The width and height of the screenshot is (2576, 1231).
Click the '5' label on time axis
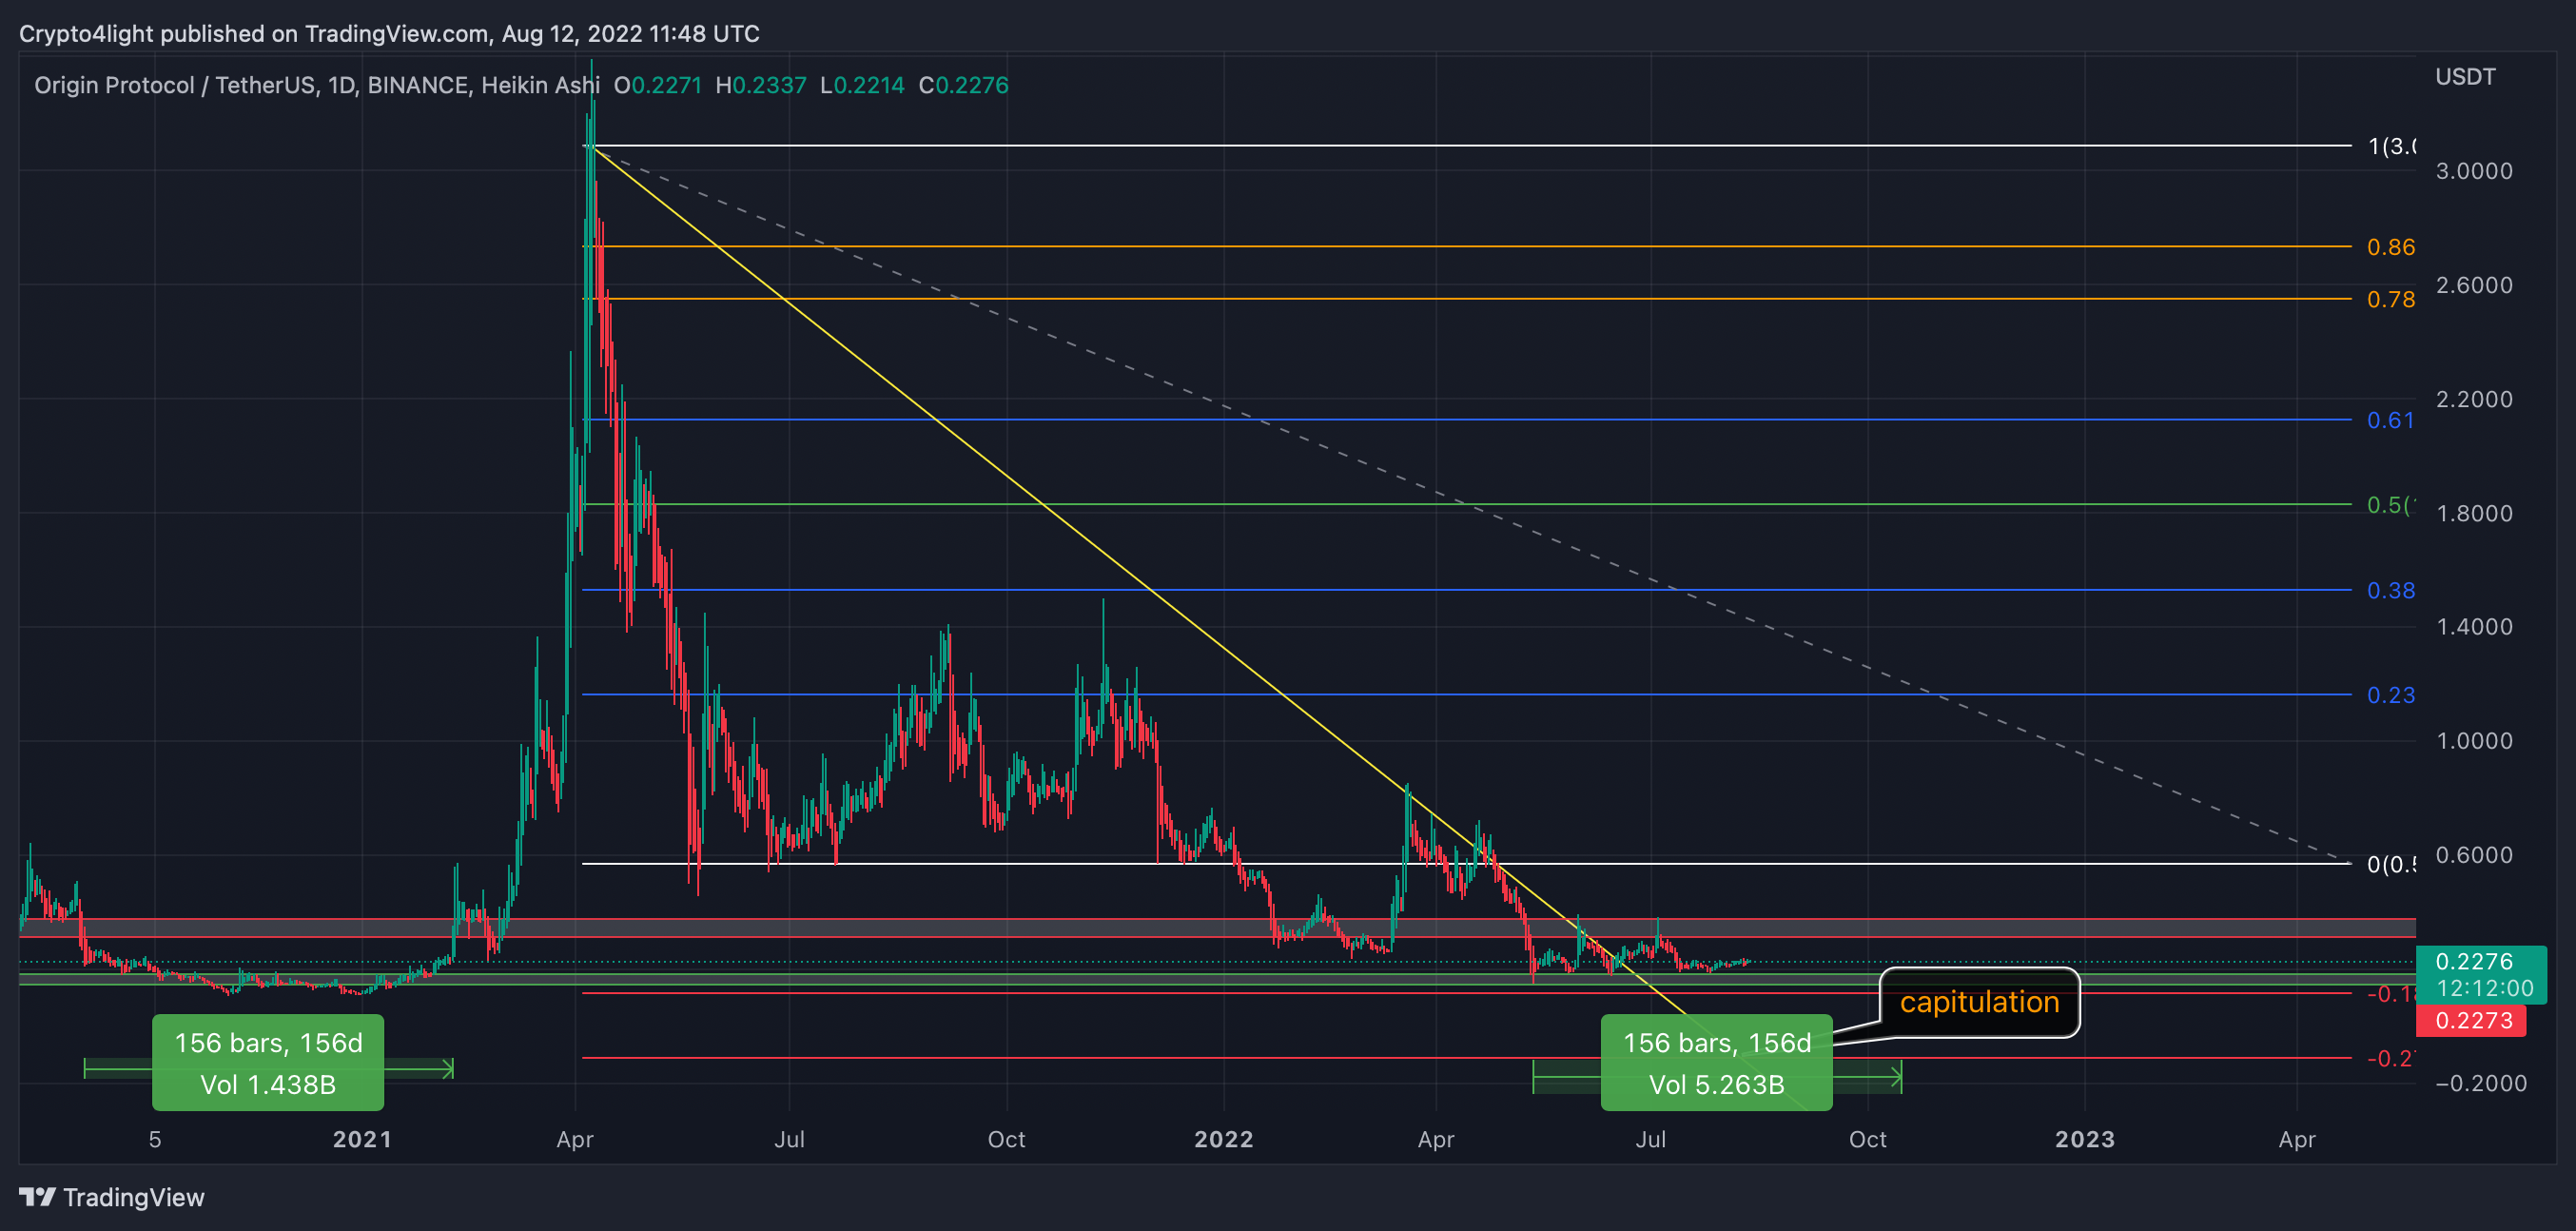click(155, 1139)
